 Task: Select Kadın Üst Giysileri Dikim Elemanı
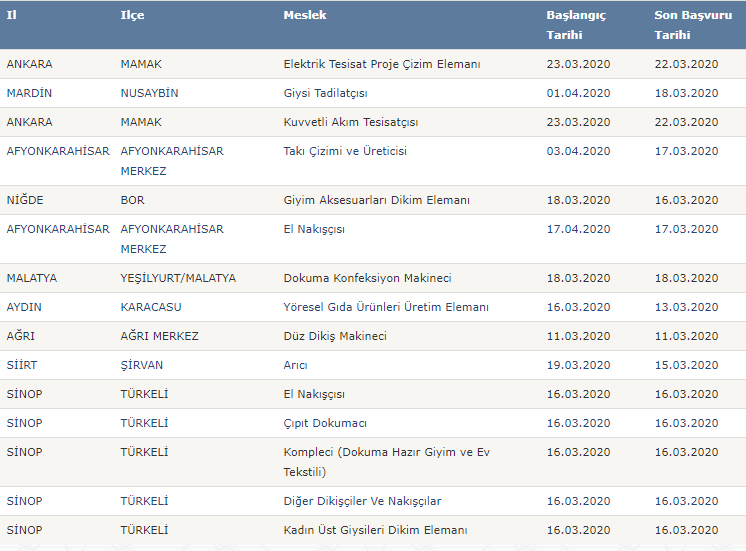coord(375,530)
